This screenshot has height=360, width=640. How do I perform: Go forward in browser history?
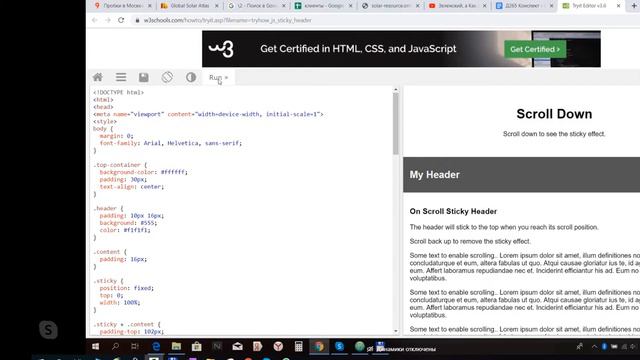click(x=108, y=20)
